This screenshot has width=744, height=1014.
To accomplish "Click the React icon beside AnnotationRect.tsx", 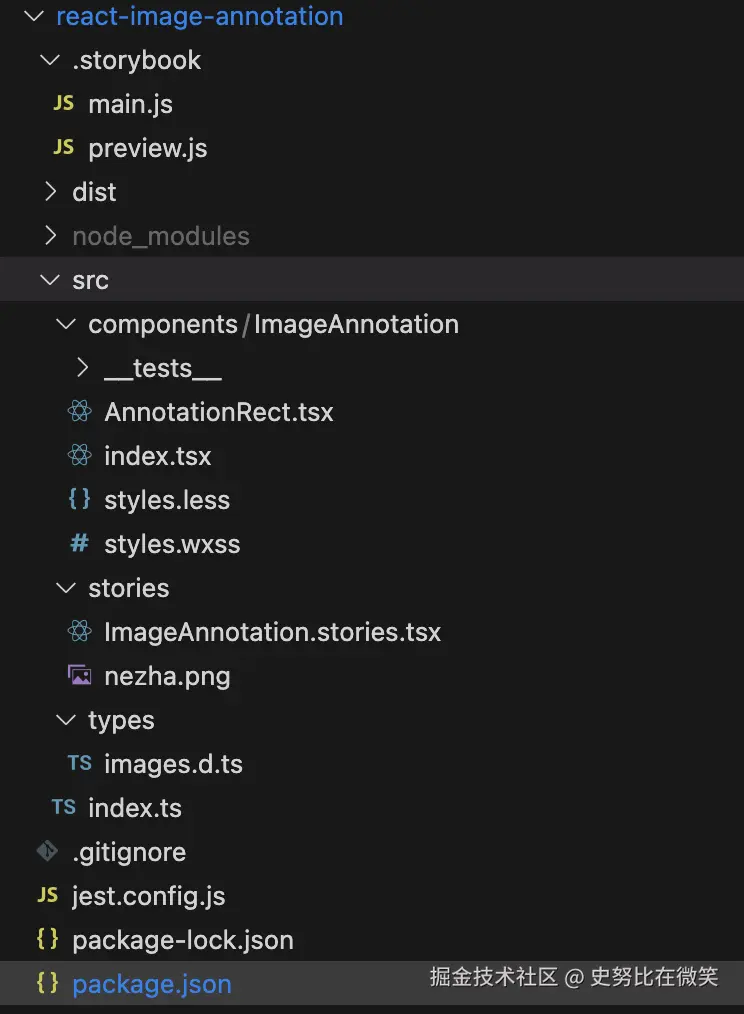I will pyautogui.click(x=80, y=412).
